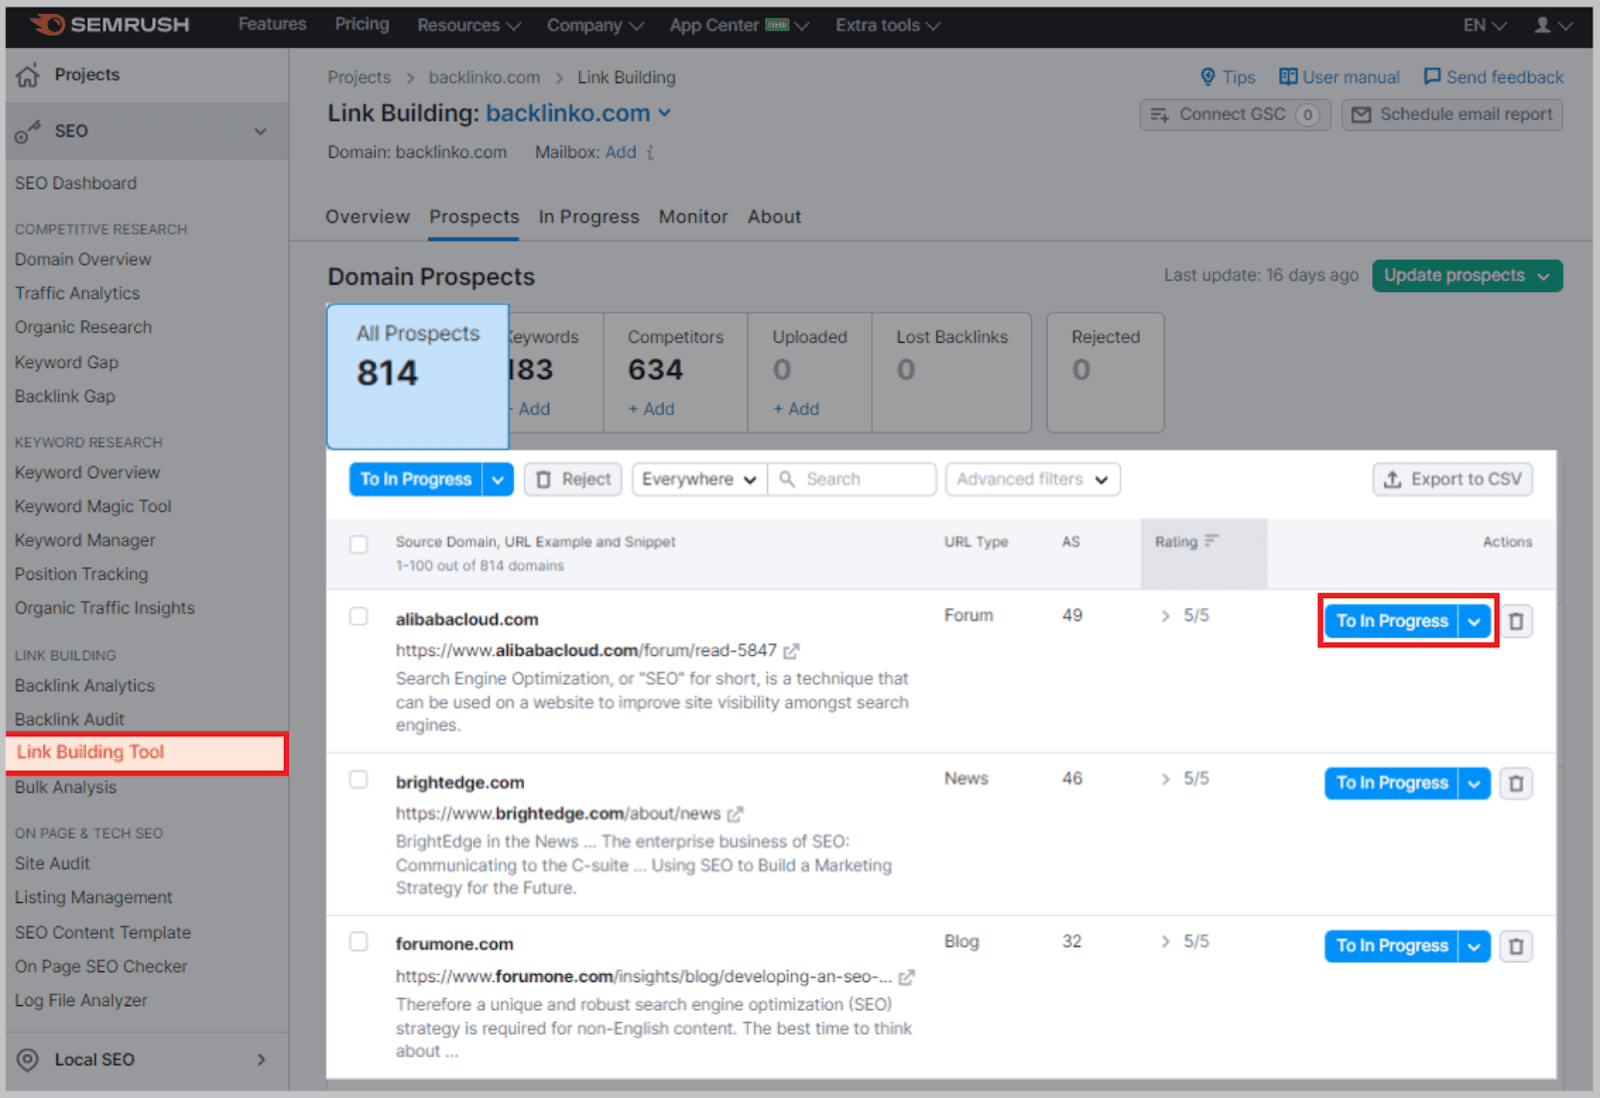
Task: Delete brightedge.com prospect via trash icon
Action: (1516, 783)
